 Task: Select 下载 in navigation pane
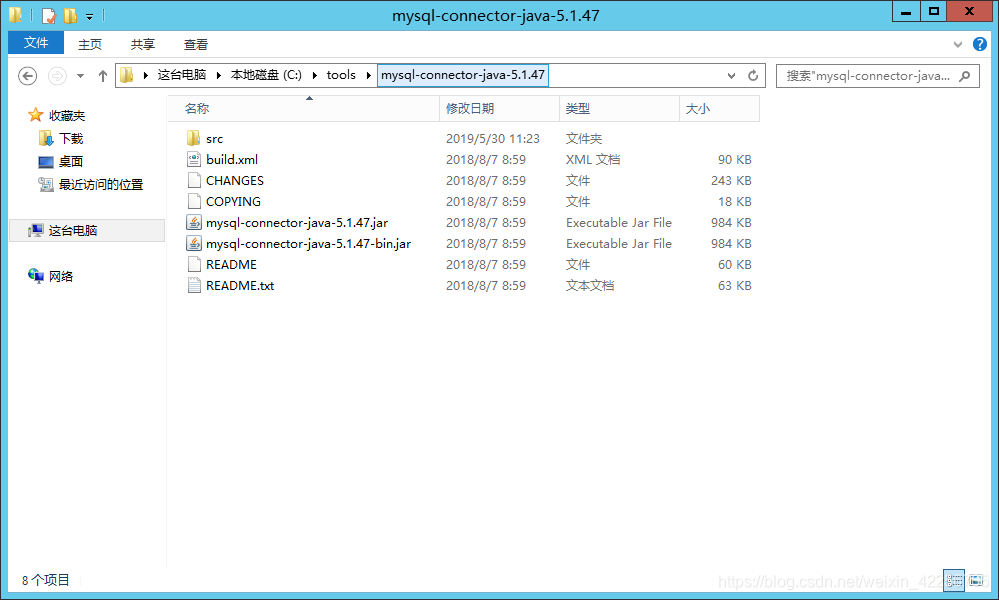[71, 138]
